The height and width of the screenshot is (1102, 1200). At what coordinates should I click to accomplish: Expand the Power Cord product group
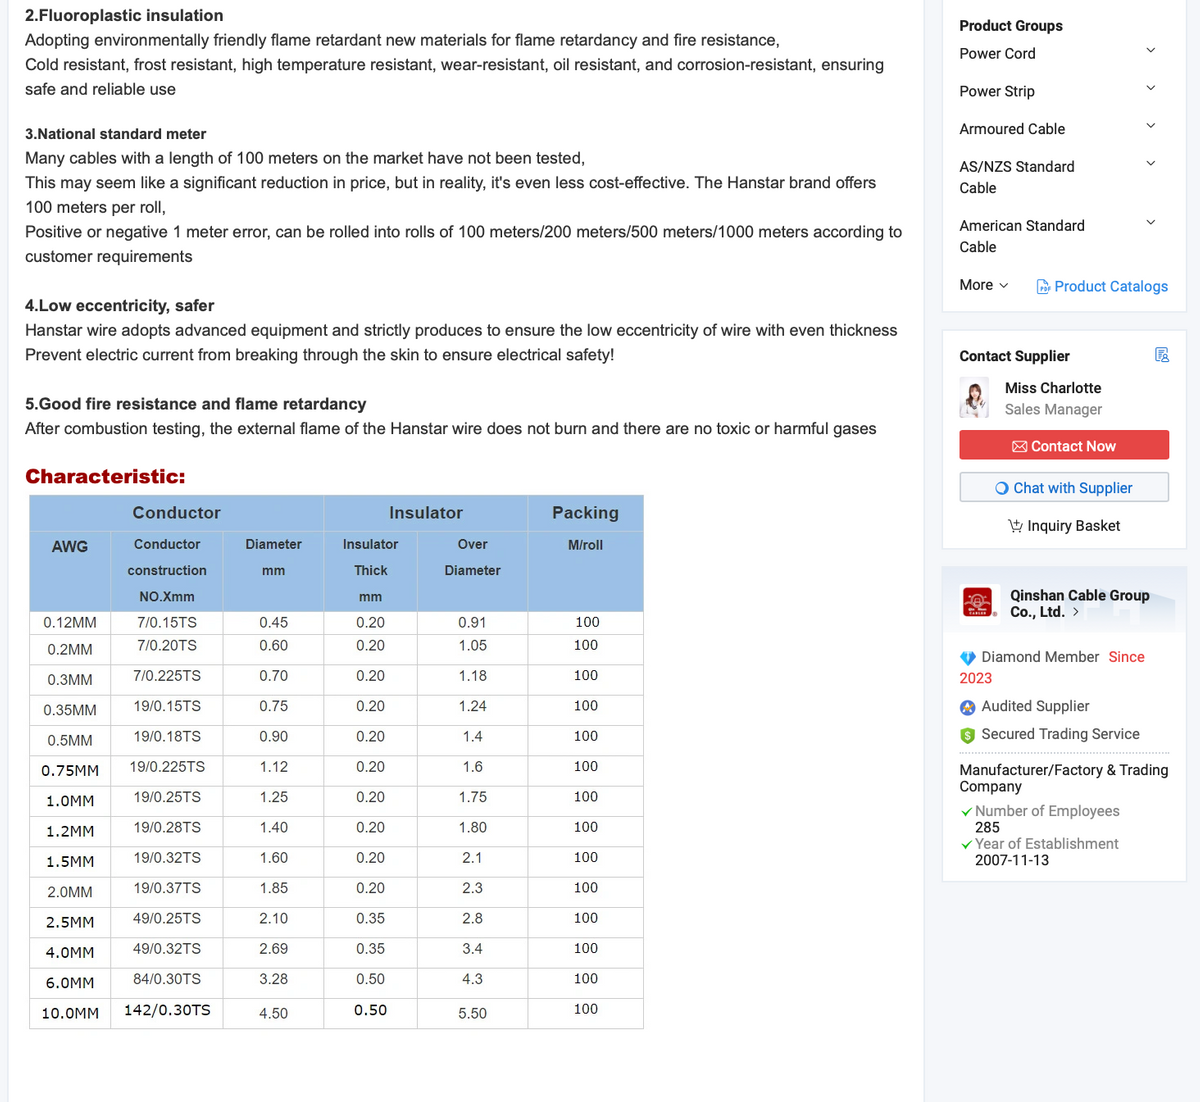pyautogui.click(x=1150, y=51)
